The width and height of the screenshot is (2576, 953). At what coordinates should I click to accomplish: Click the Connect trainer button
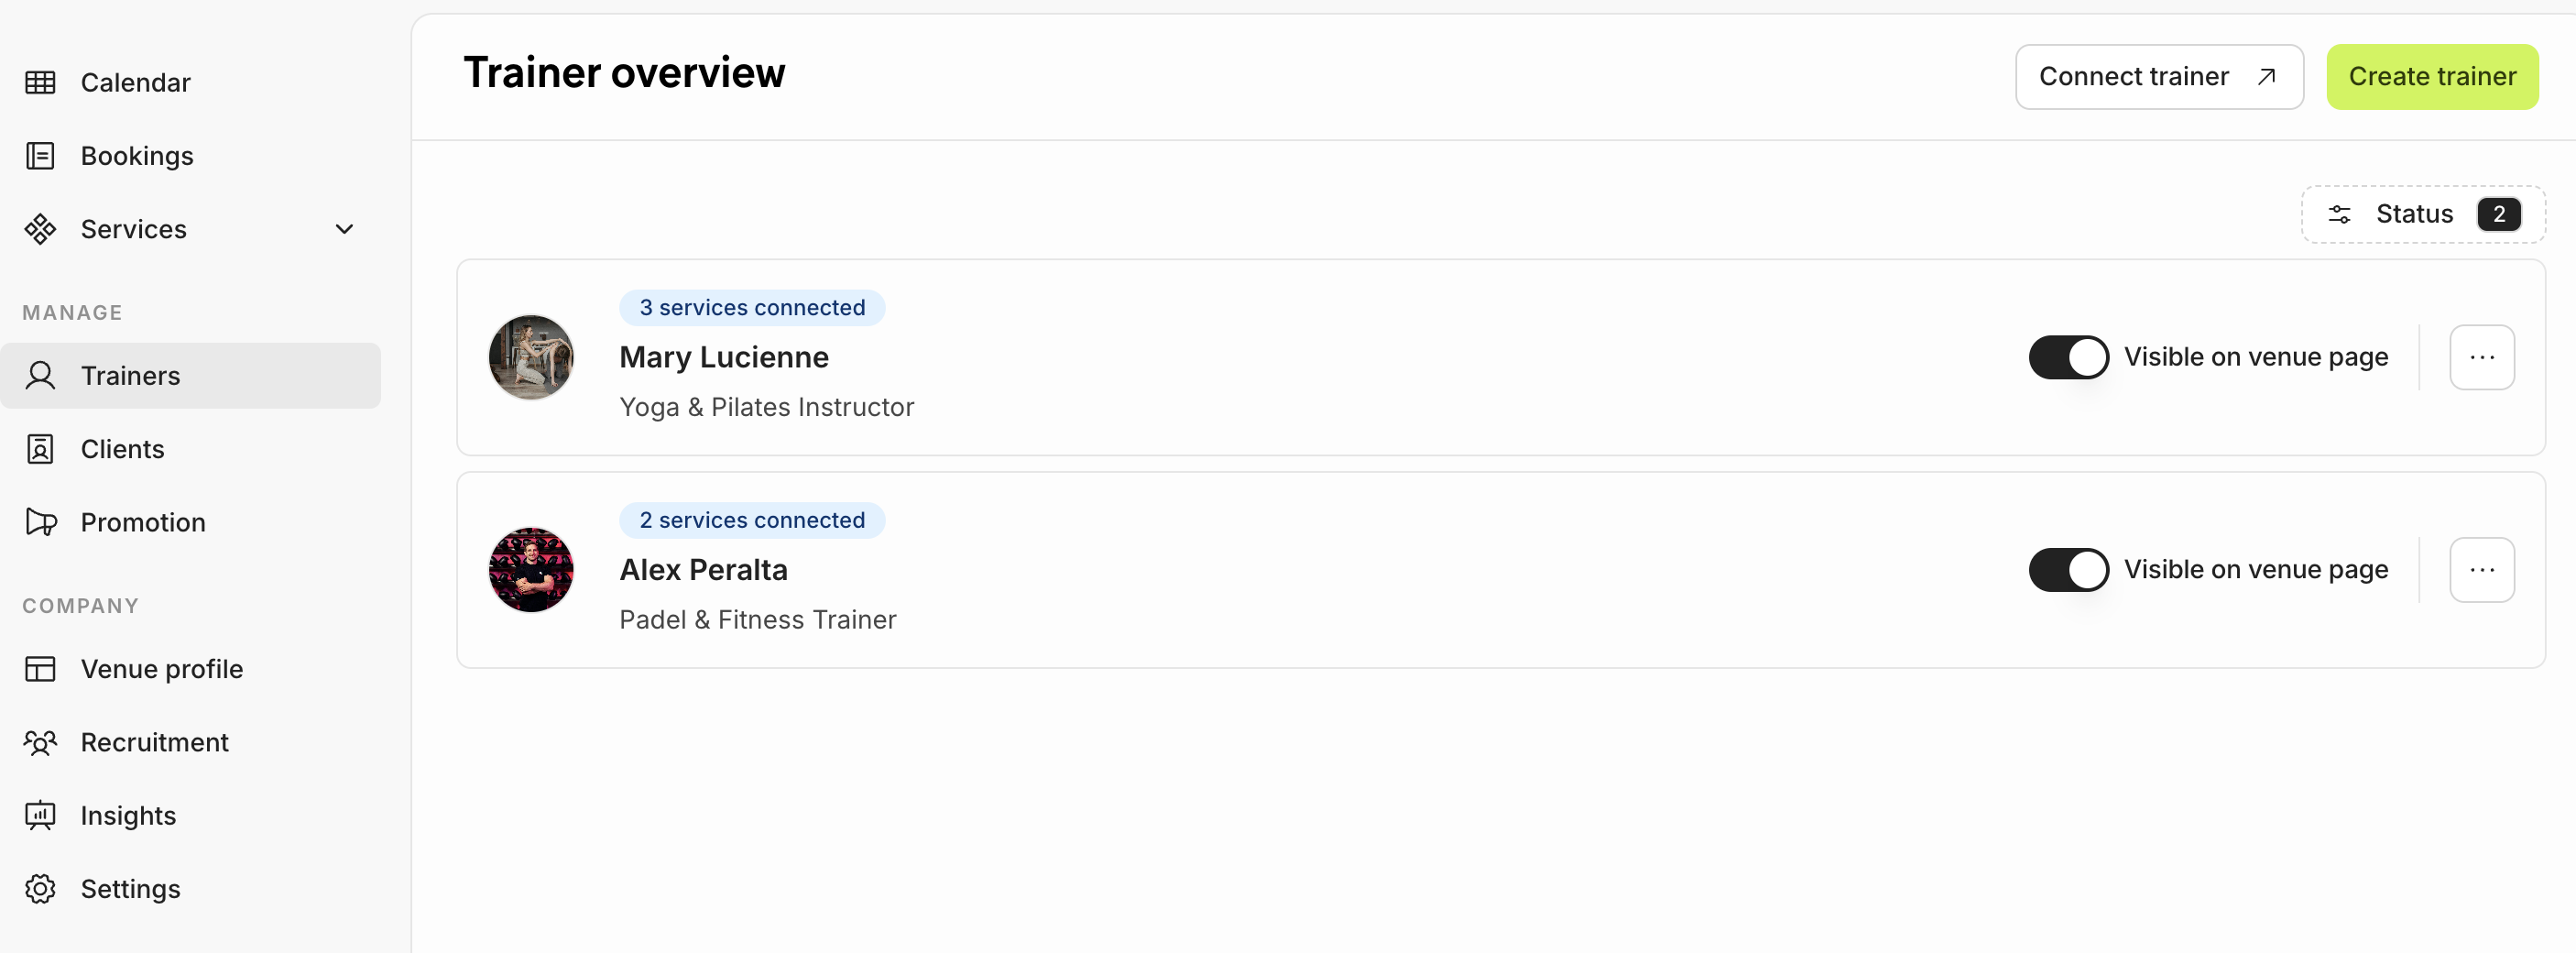point(2158,77)
